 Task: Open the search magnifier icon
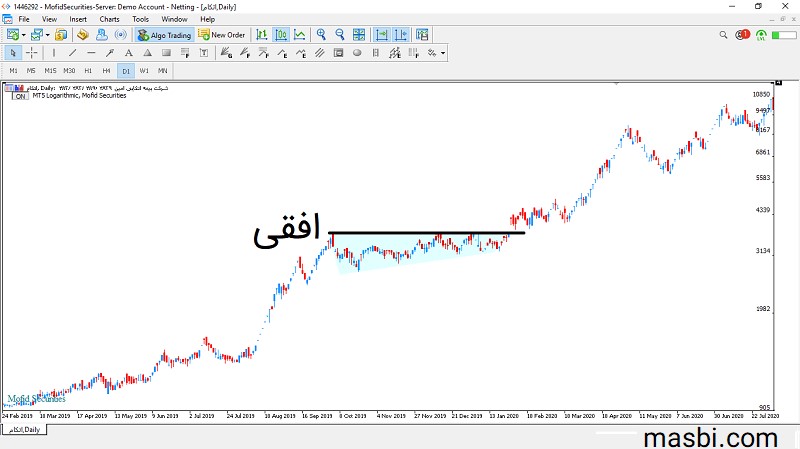725,35
